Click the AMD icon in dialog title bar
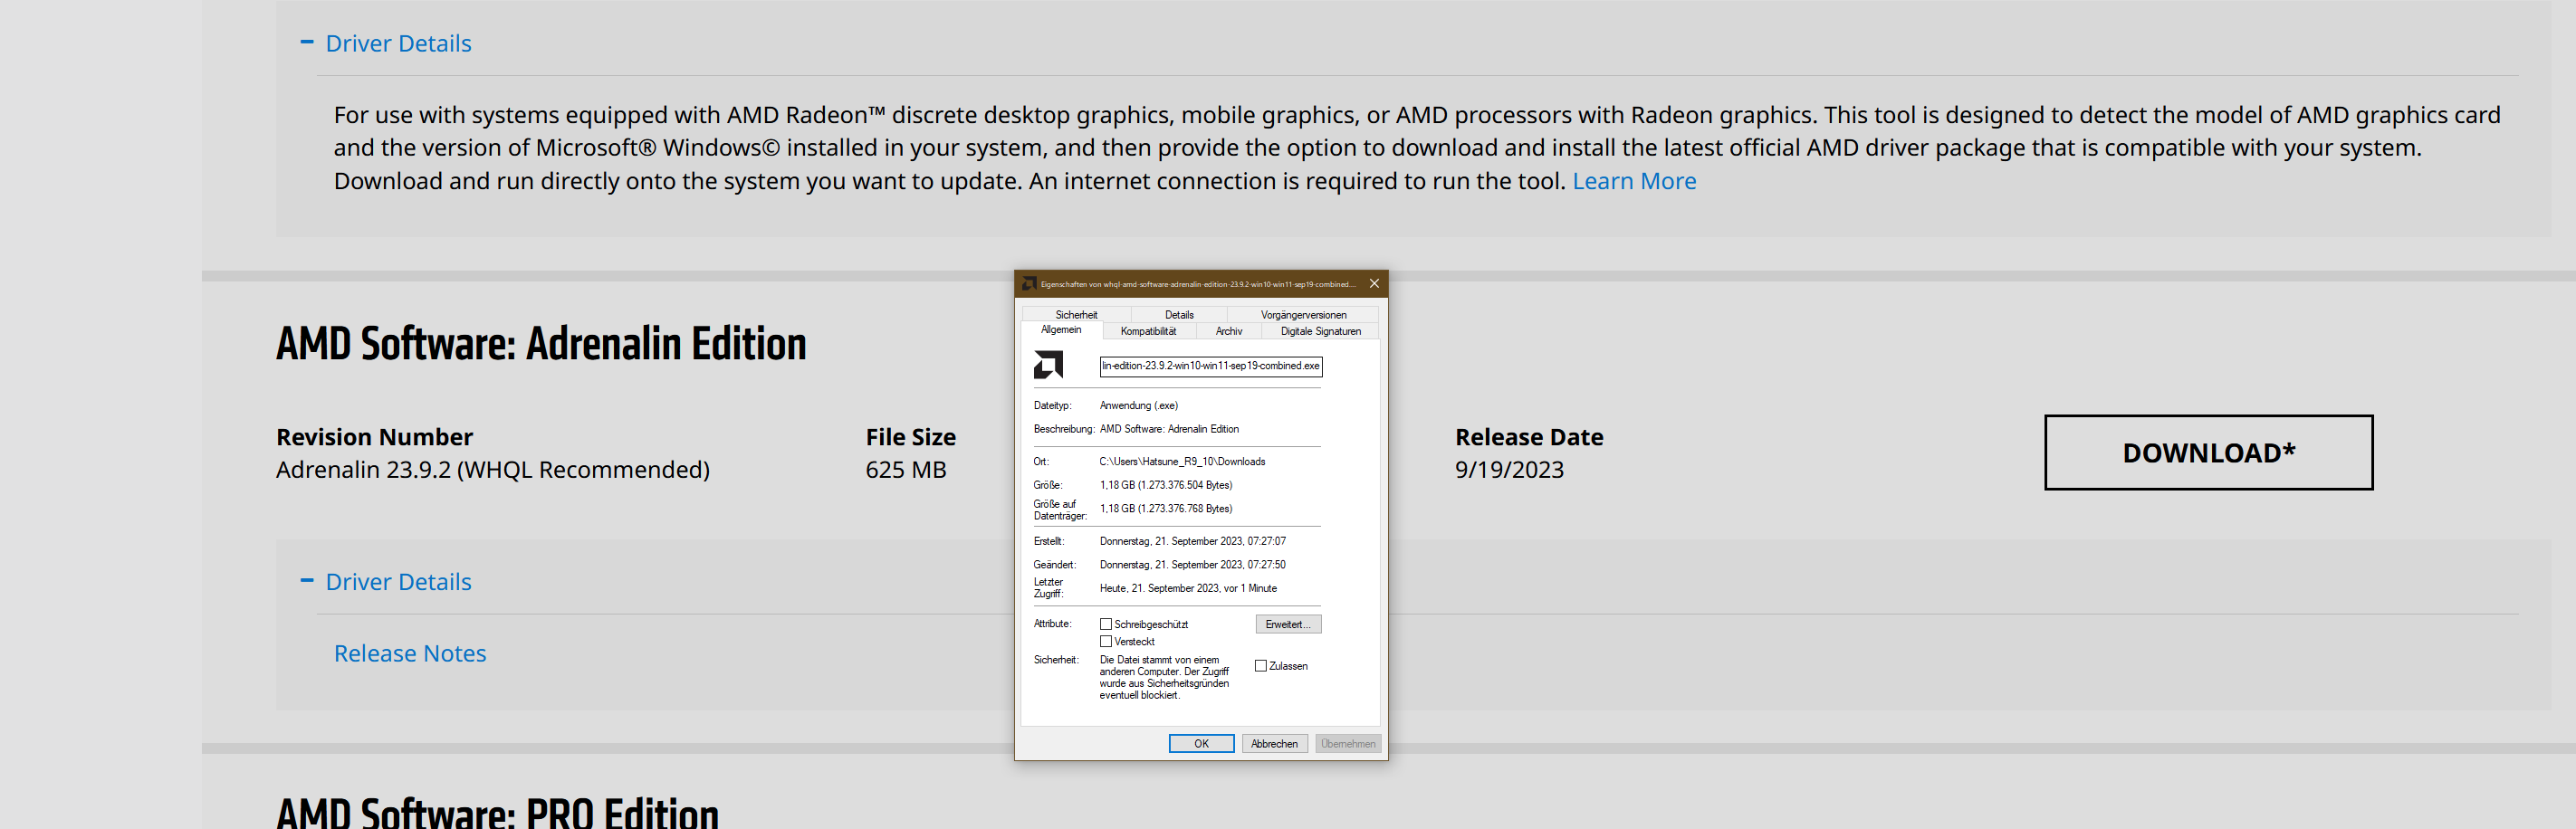 pos(1029,284)
